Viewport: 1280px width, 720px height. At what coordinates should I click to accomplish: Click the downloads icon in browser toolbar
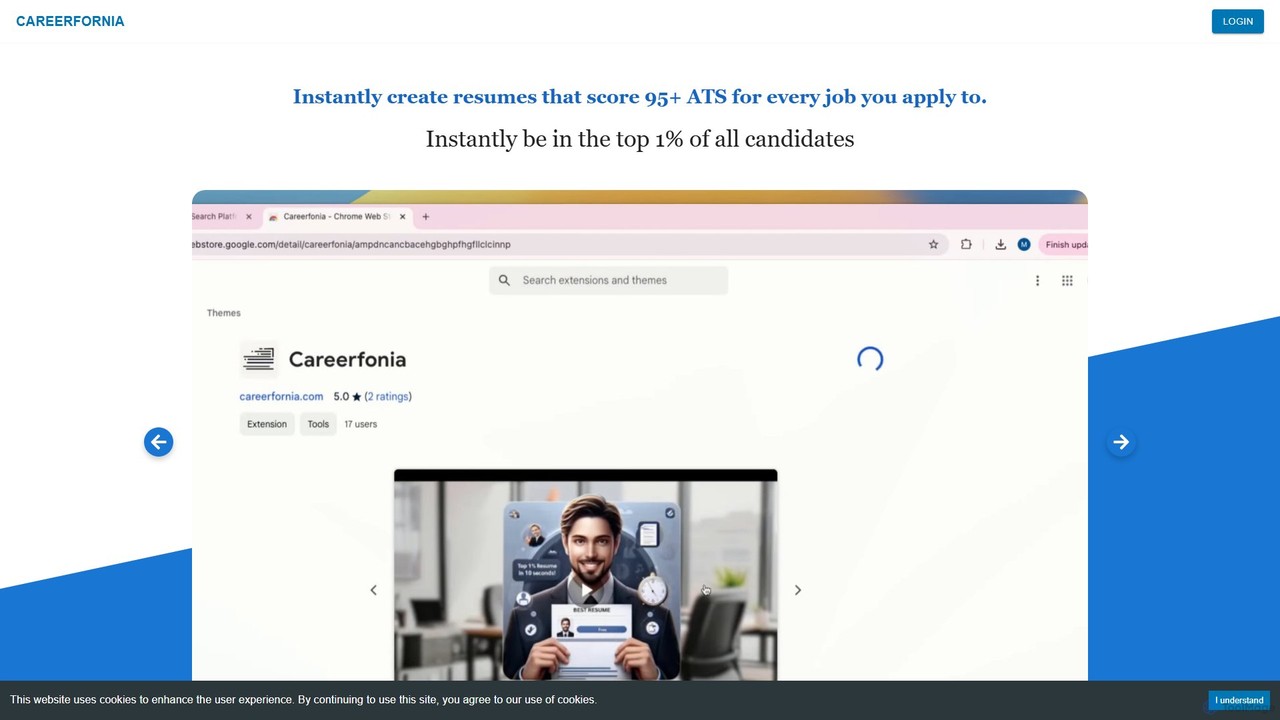pos(1000,244)
